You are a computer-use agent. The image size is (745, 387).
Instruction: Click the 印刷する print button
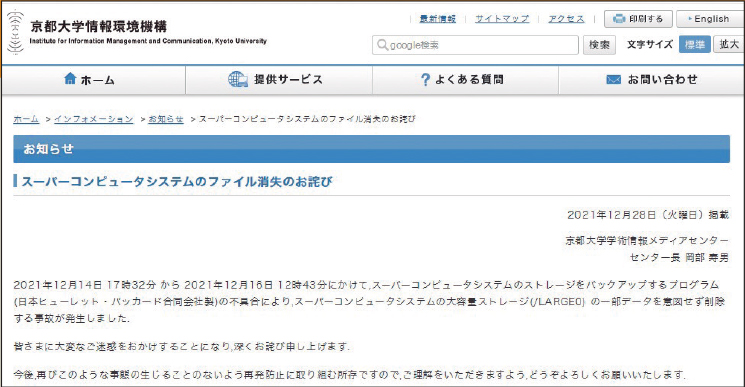click(638, 19)
